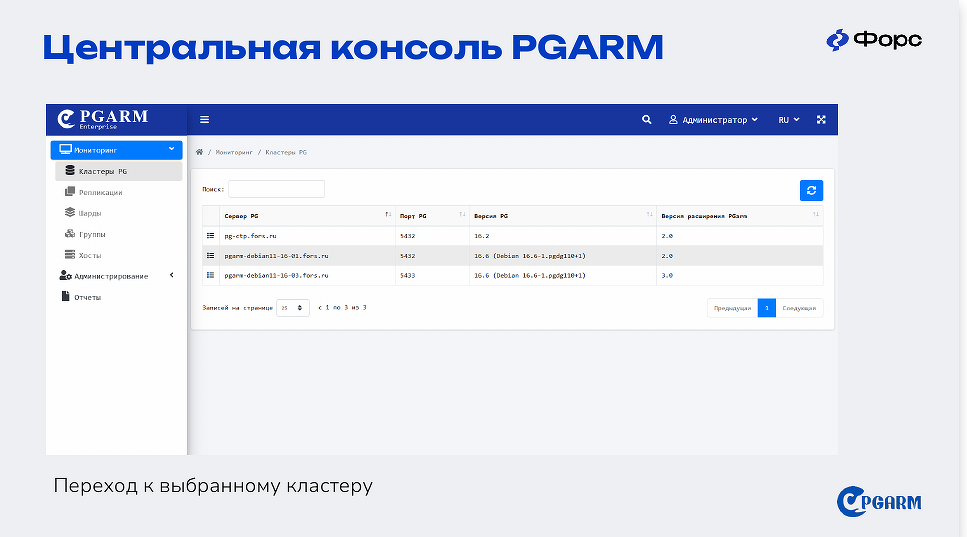
Task: Open row menu for pgarm-debian11-16-03.fors.ru
Action: 210,275
